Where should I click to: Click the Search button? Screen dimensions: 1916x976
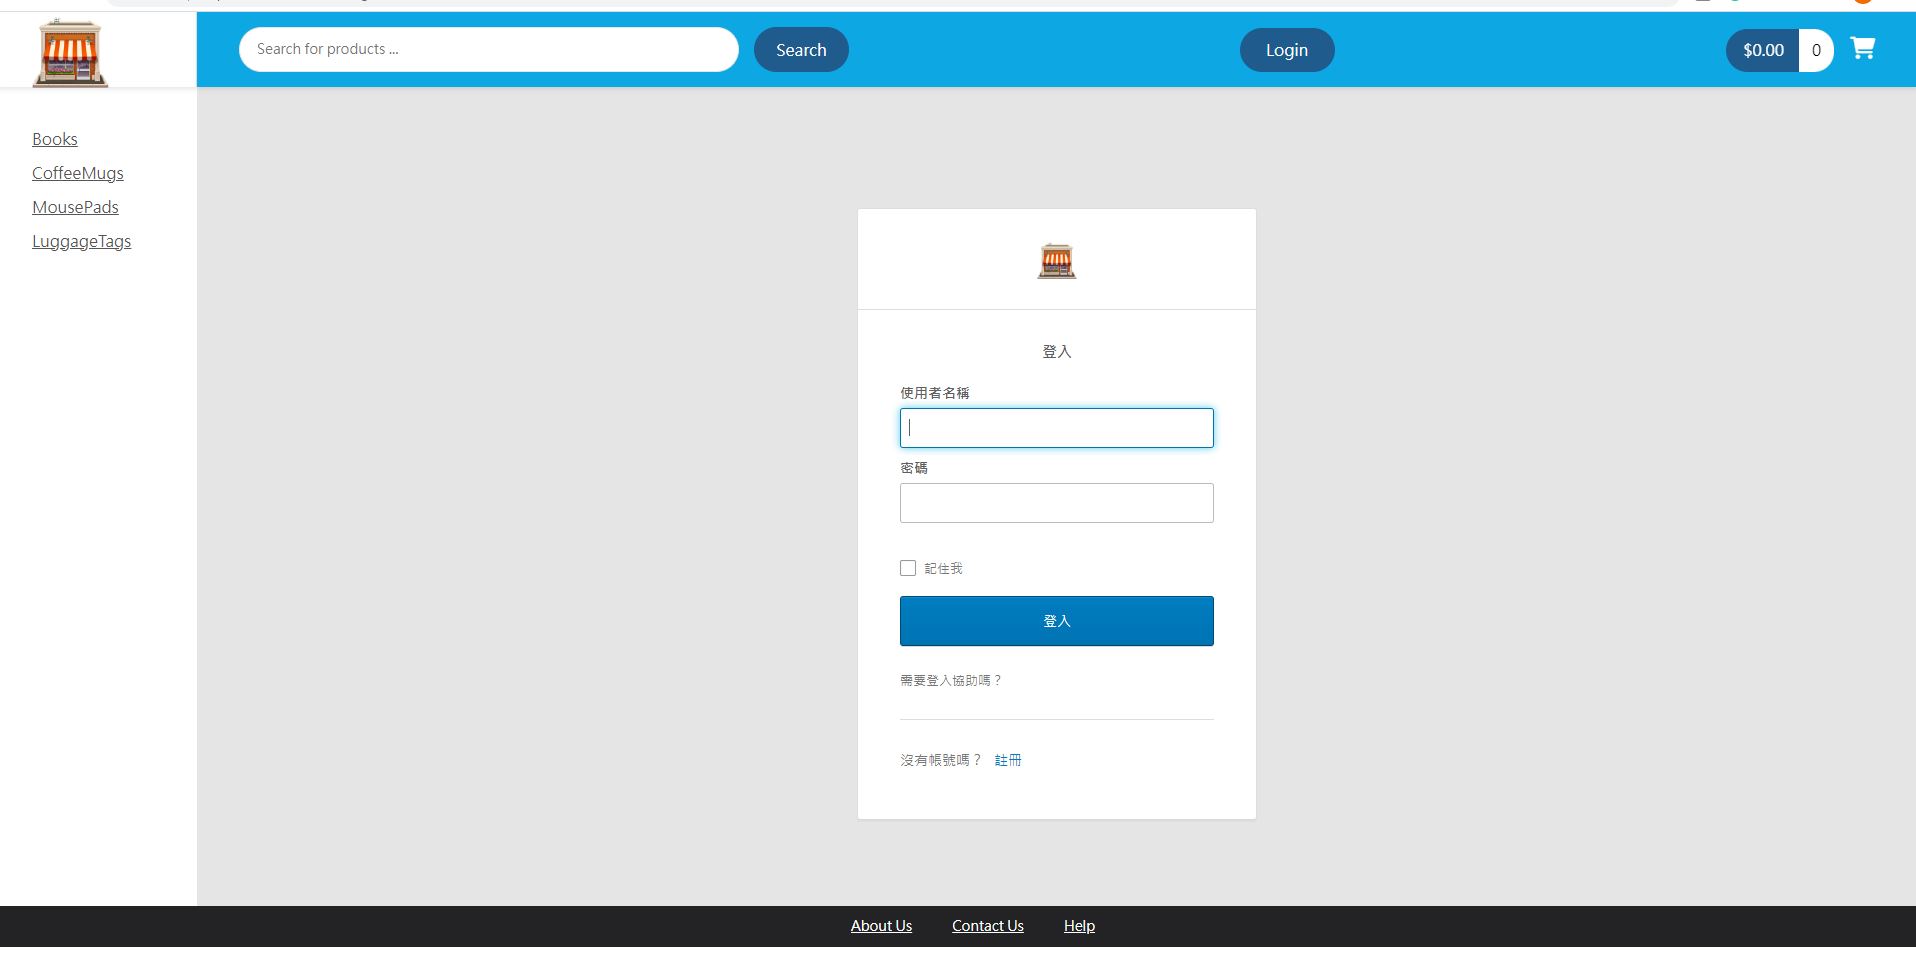[800, 49]
